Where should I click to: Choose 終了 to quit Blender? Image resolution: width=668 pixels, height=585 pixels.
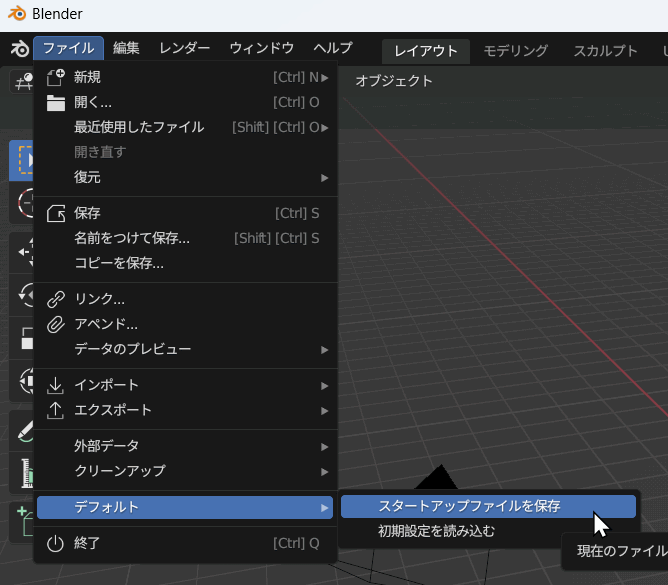(x=185, y=543)
